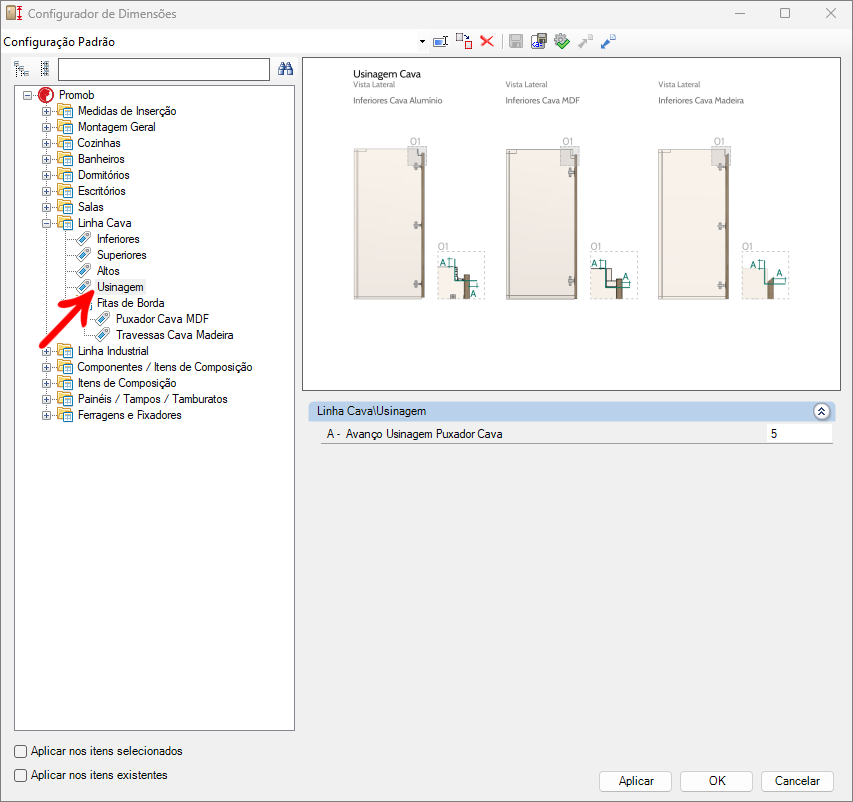This screenshot has width=853, height=802.
Task: Click the gear with green checkmark icon
Action: click(x=561, y=41)
